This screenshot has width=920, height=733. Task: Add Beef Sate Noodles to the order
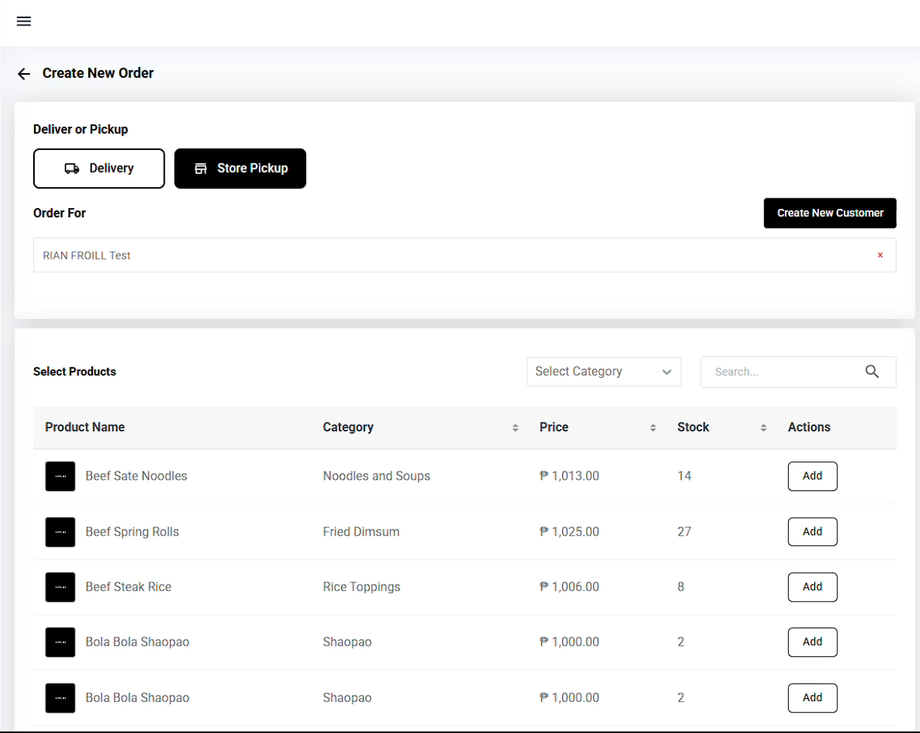(x=812, y=476)
